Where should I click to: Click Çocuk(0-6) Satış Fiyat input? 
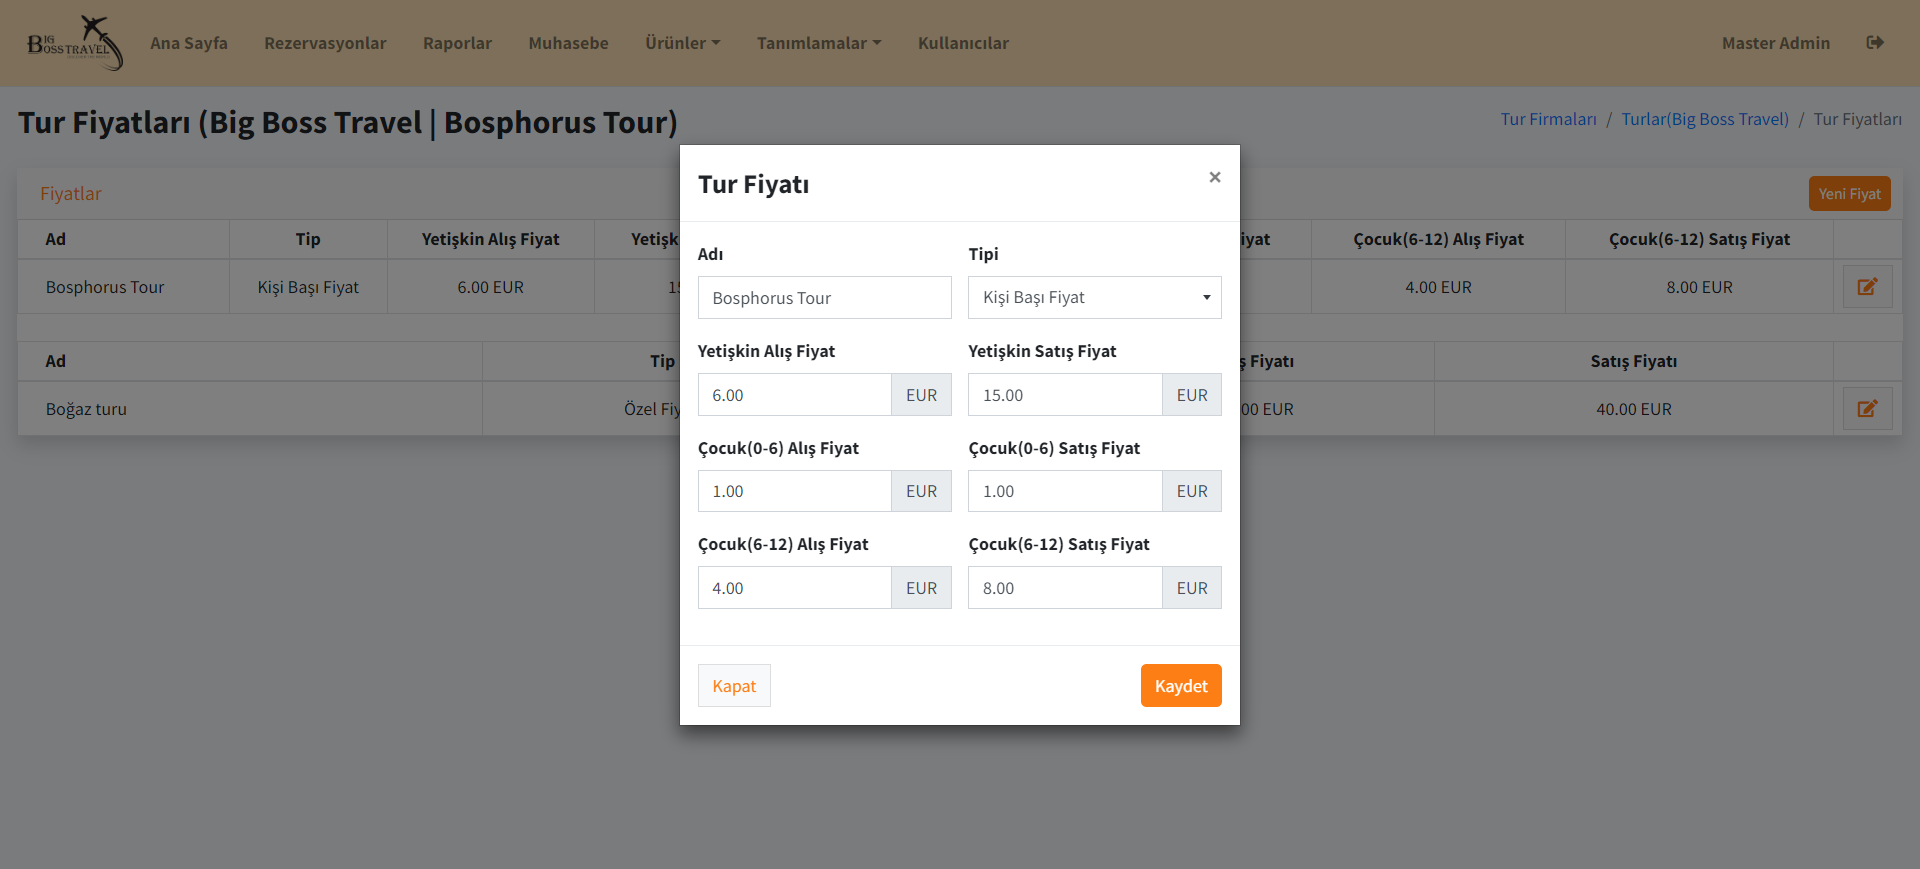[x=1065, y=491]
